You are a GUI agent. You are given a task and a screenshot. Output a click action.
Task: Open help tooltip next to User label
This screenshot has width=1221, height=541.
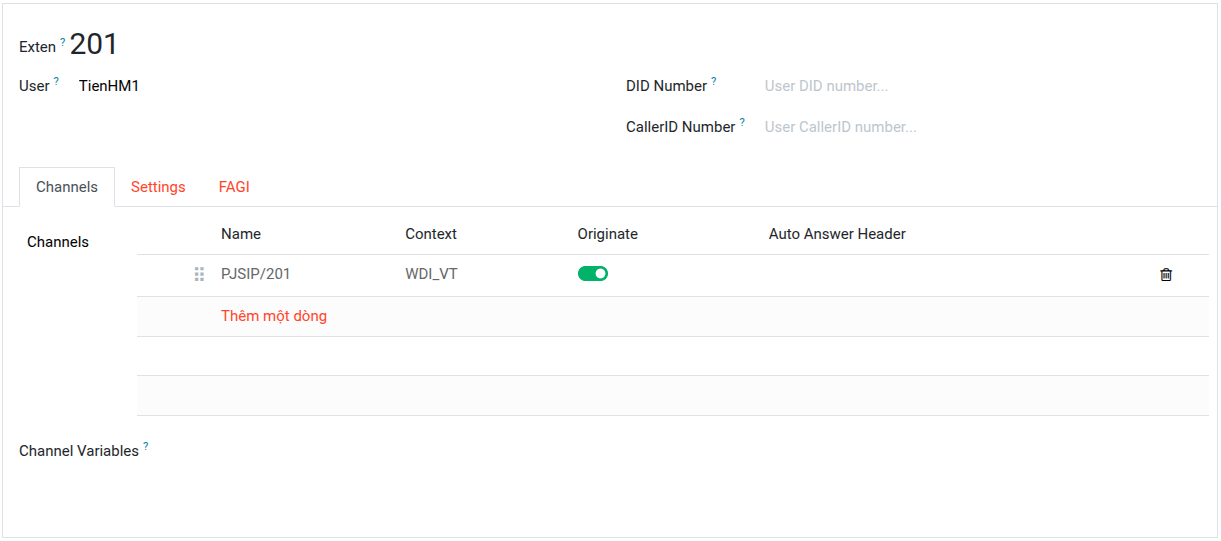[x=56, y=81]
